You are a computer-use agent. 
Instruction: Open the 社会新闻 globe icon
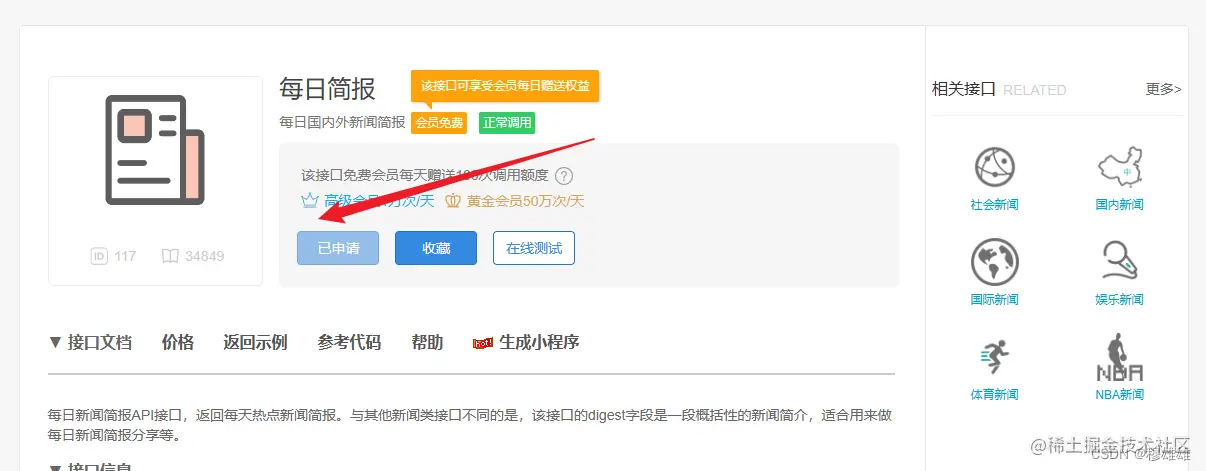[994, 168]
